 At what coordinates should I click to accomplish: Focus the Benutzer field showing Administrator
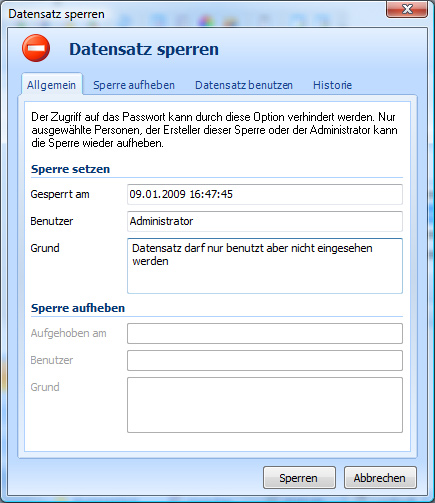pos(265,221)
